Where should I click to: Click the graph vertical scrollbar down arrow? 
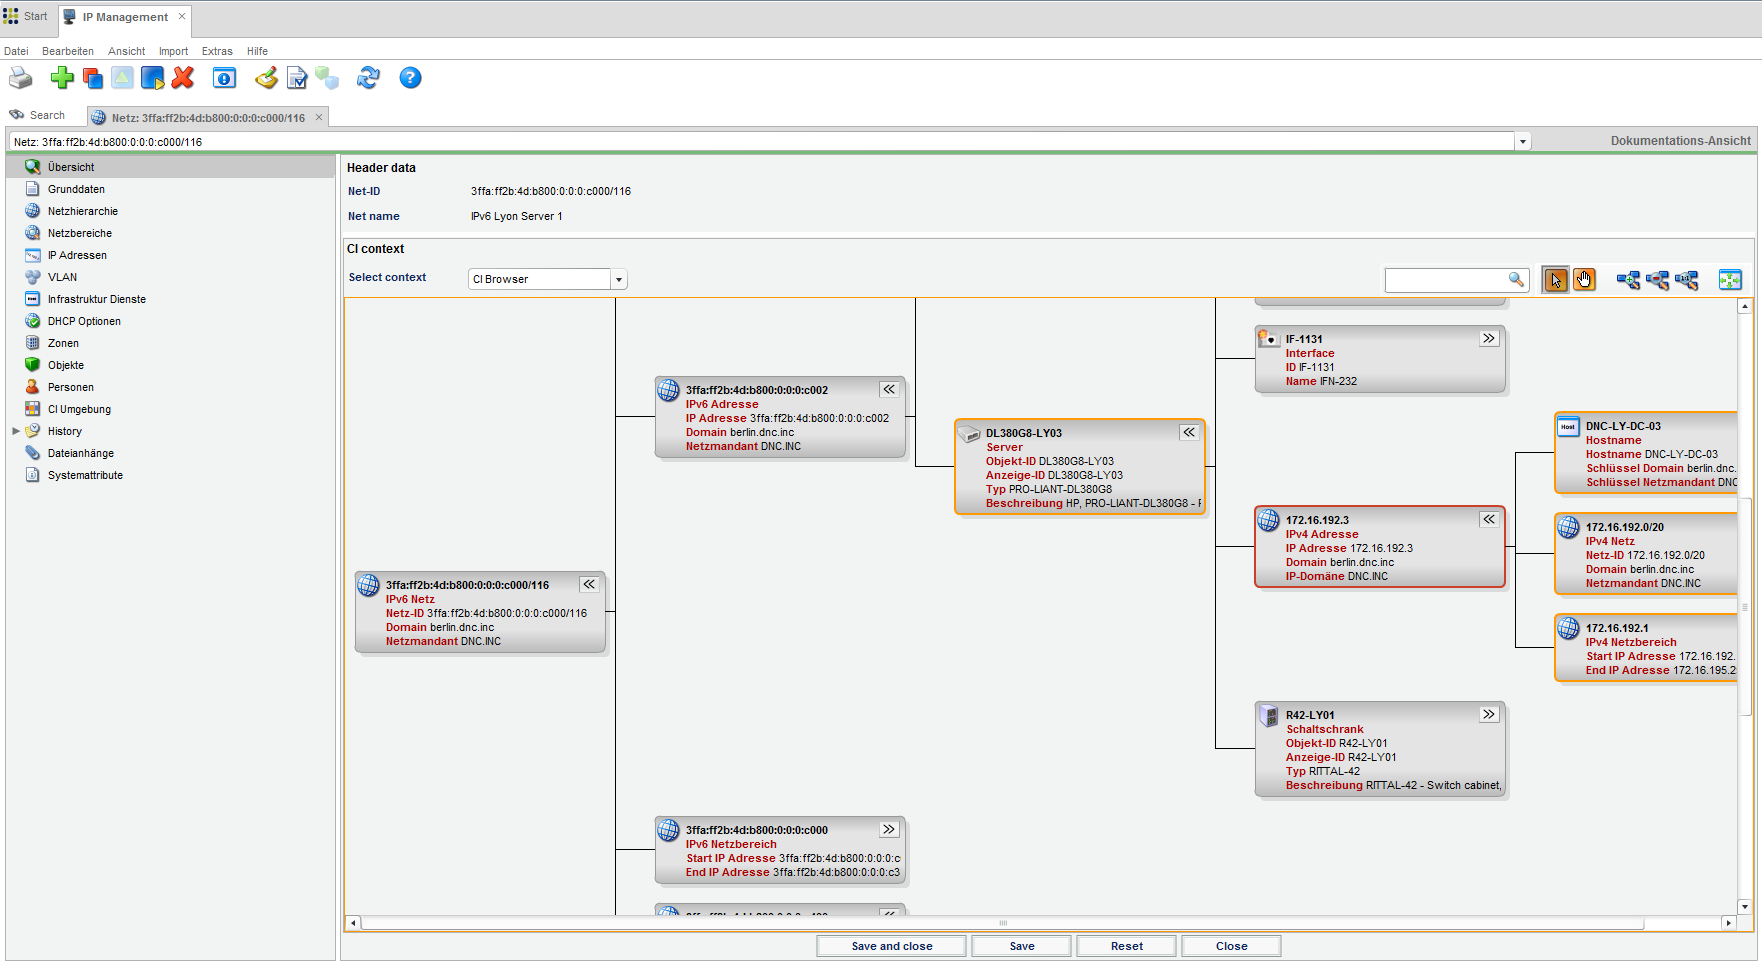(x=1744, y=907)
